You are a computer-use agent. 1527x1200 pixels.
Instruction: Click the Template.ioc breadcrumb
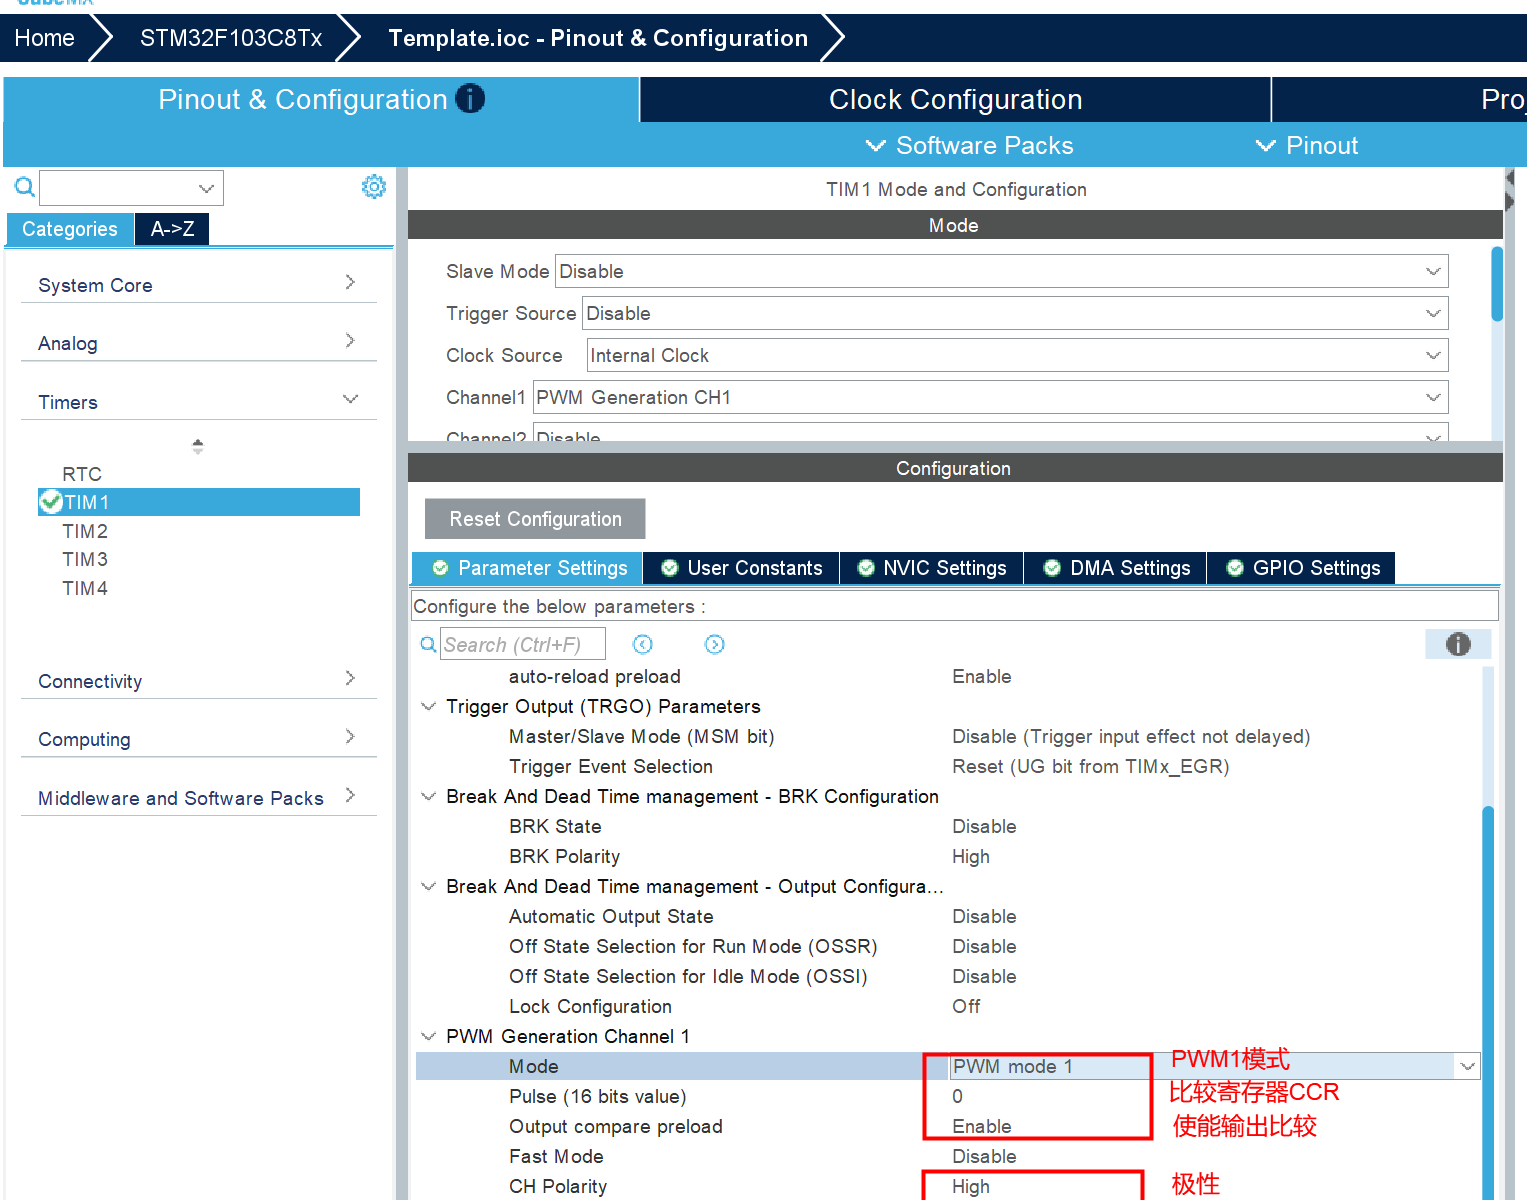point(598,38)
